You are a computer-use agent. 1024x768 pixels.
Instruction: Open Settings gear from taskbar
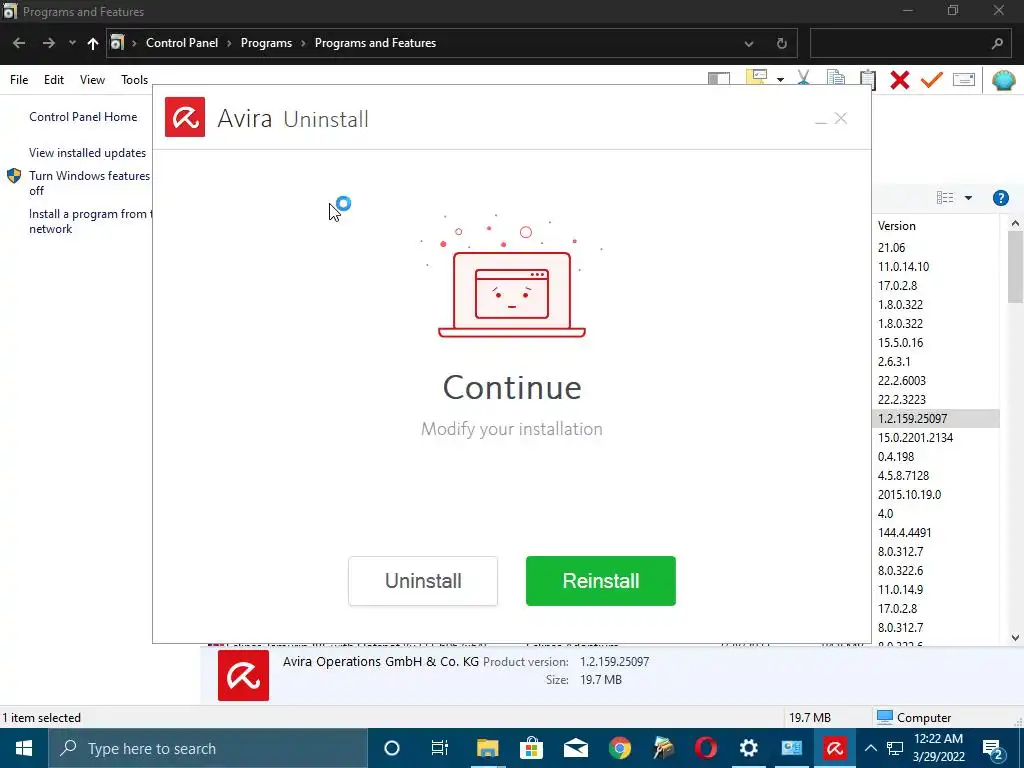coord(748,748)
